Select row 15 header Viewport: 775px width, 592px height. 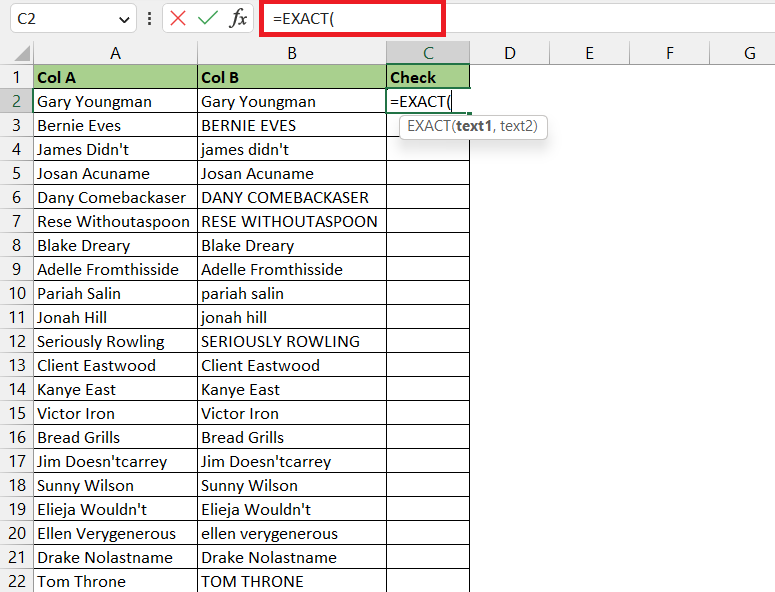(x=16, y=413)
